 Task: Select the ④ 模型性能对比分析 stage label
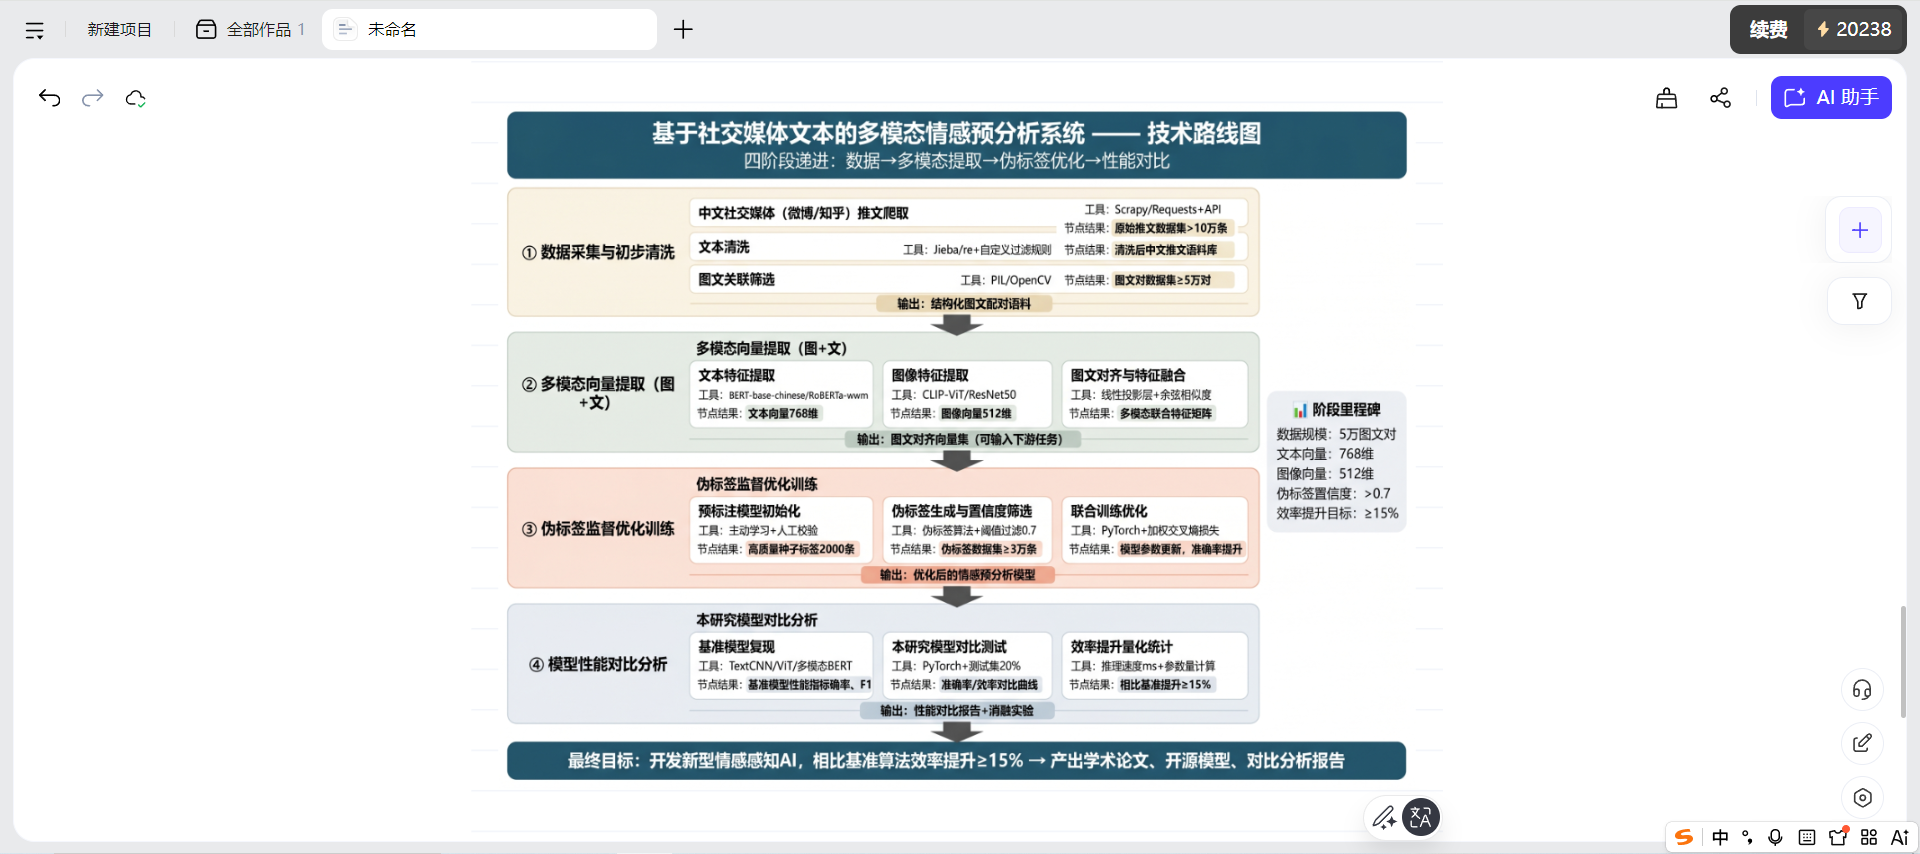point(598,664)
